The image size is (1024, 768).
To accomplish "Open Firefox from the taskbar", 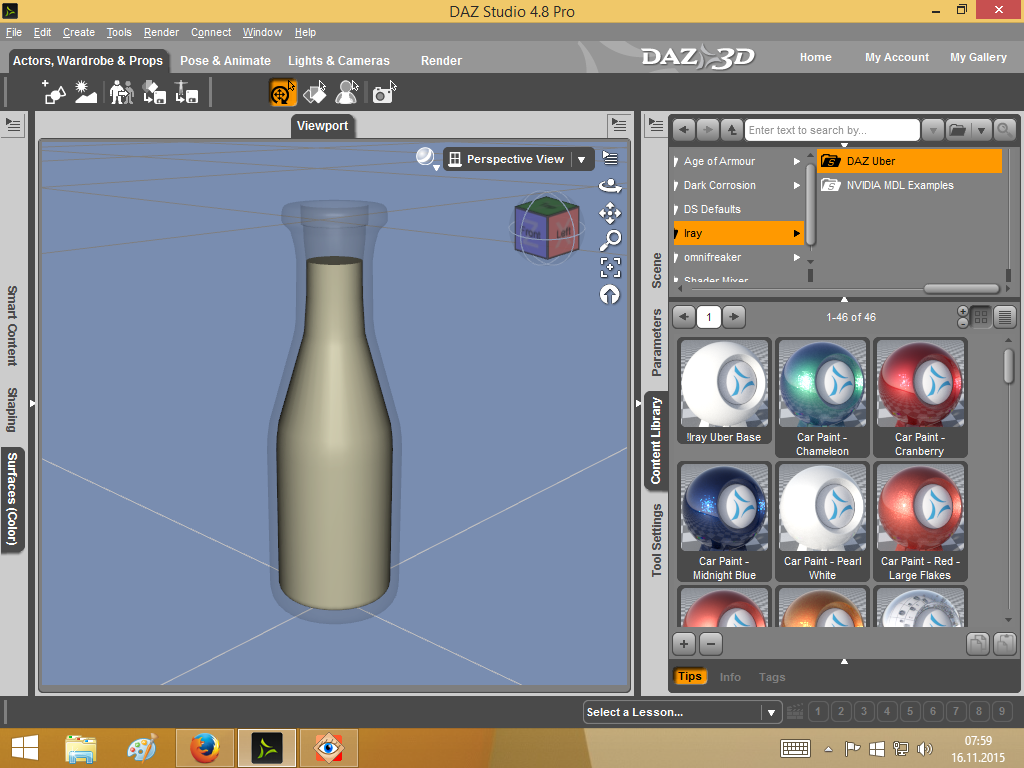I will pos(204,748).
